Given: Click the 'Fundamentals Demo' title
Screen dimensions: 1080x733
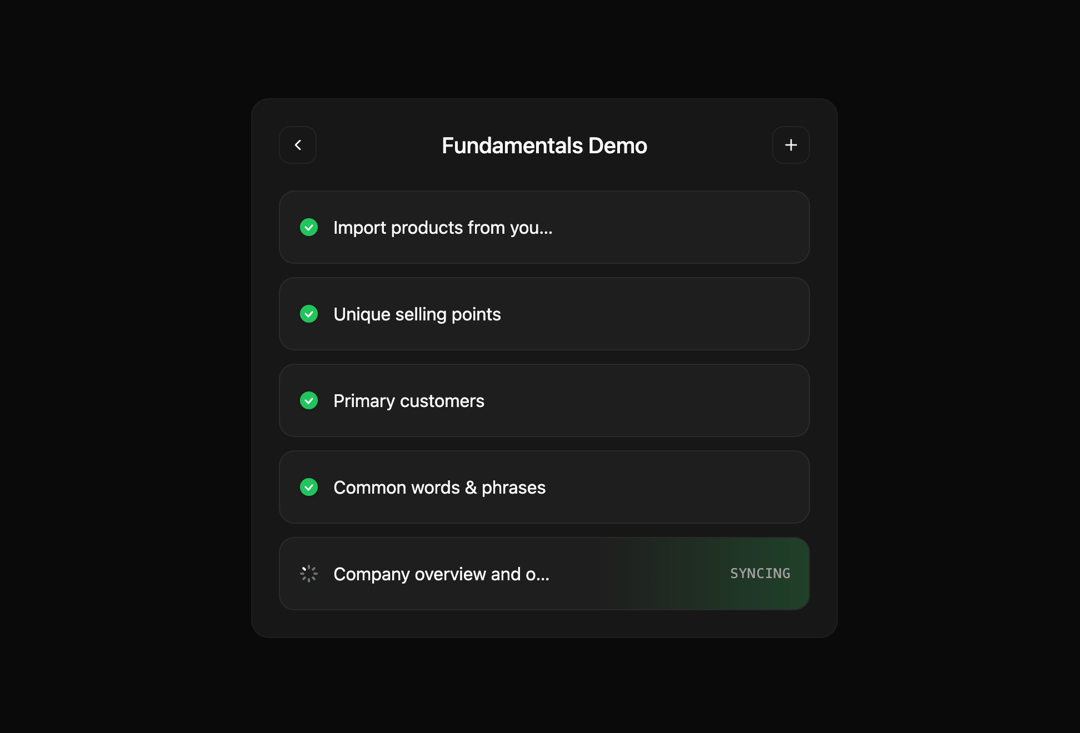Looking at the screenshot, I should (x=544, y=146).
